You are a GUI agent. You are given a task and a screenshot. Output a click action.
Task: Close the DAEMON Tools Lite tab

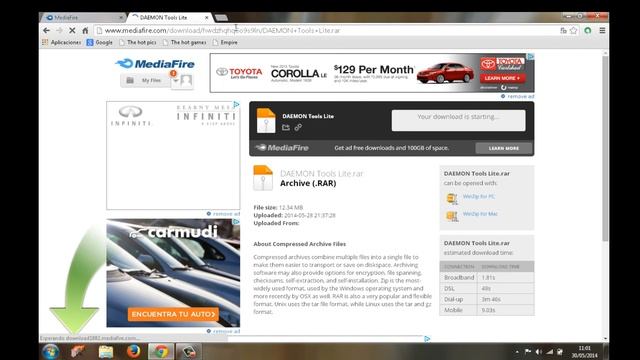pos(207,18)
